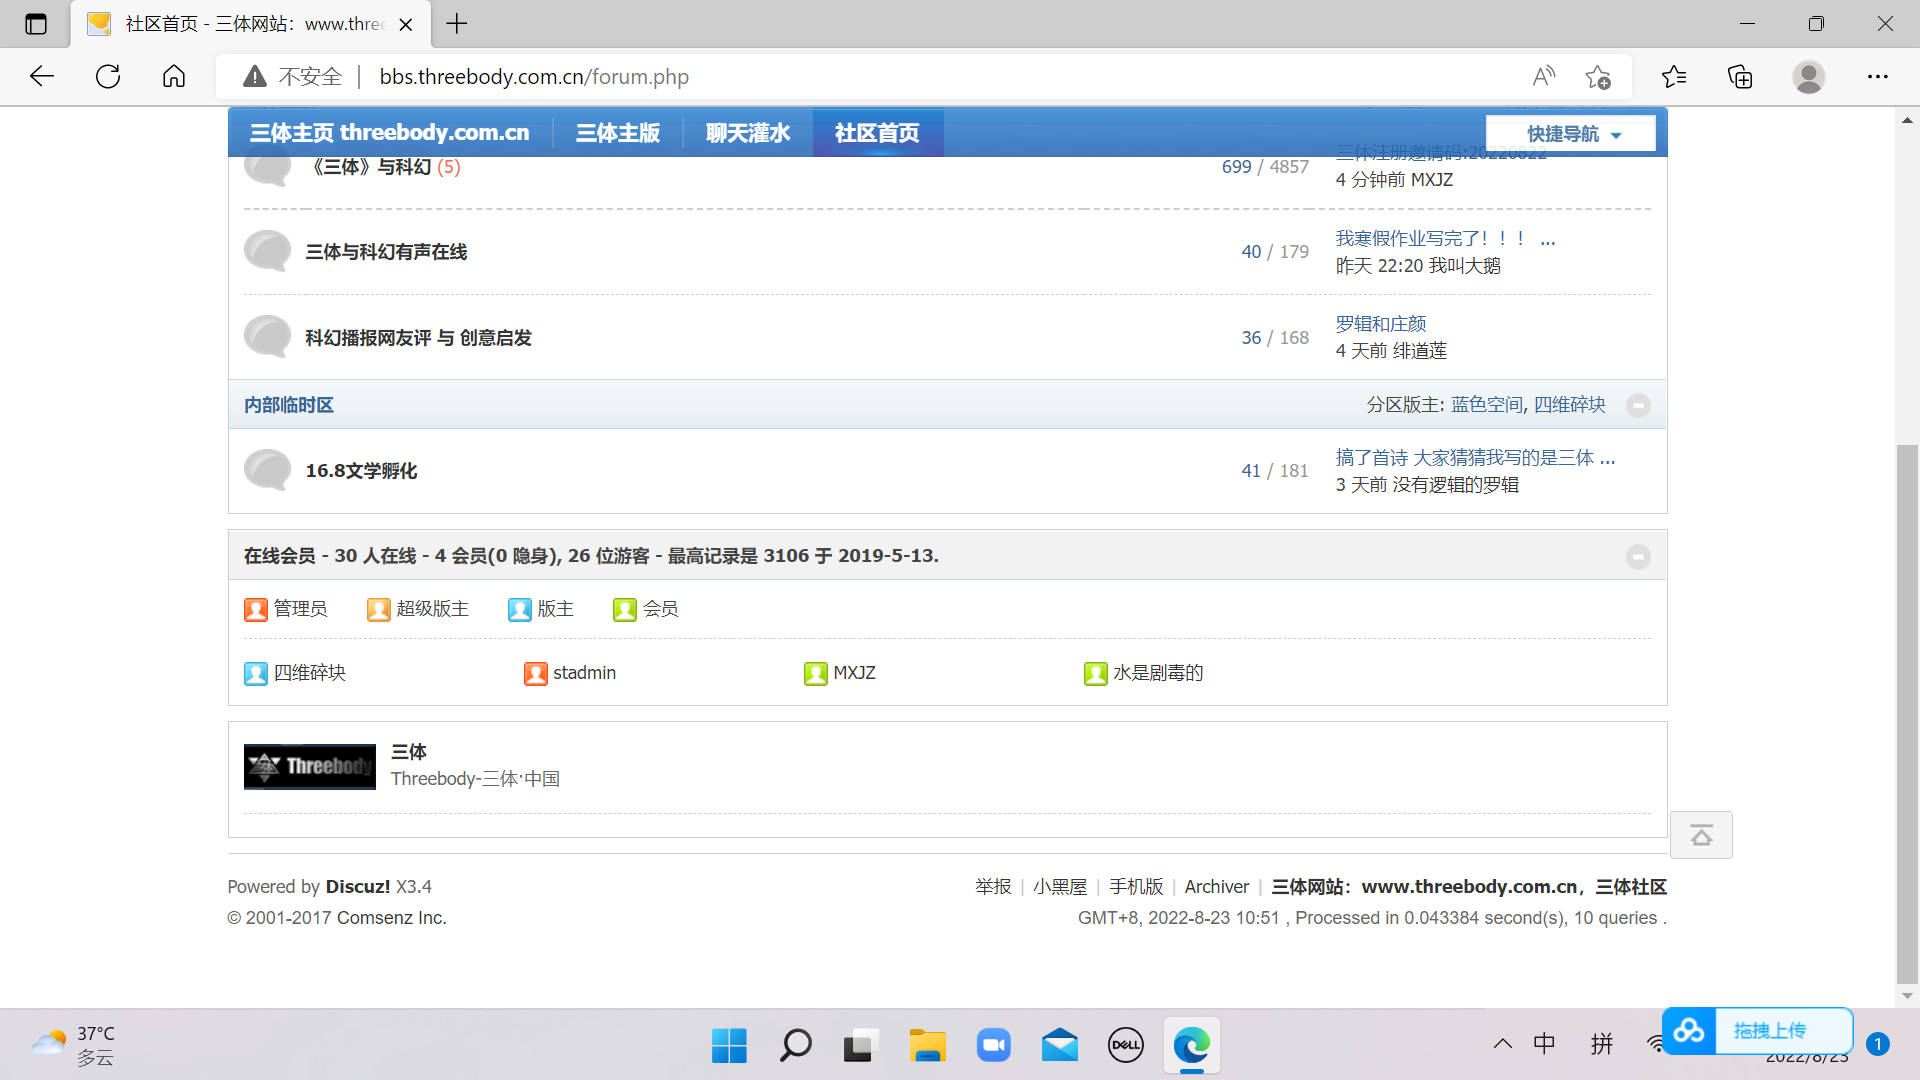Click the Threebody logo thumbnail
The image size is (1920, 1080).
(x=310, y=766)
